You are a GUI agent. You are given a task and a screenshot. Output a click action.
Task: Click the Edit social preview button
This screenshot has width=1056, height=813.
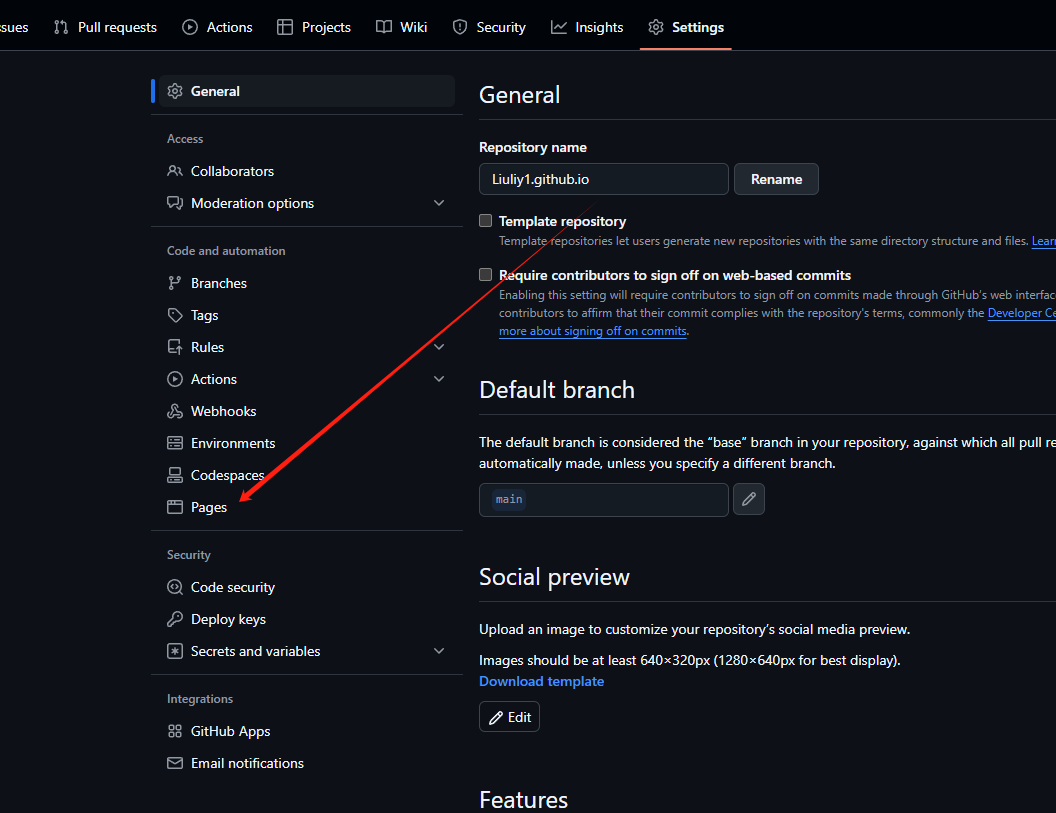pos(509,717)
